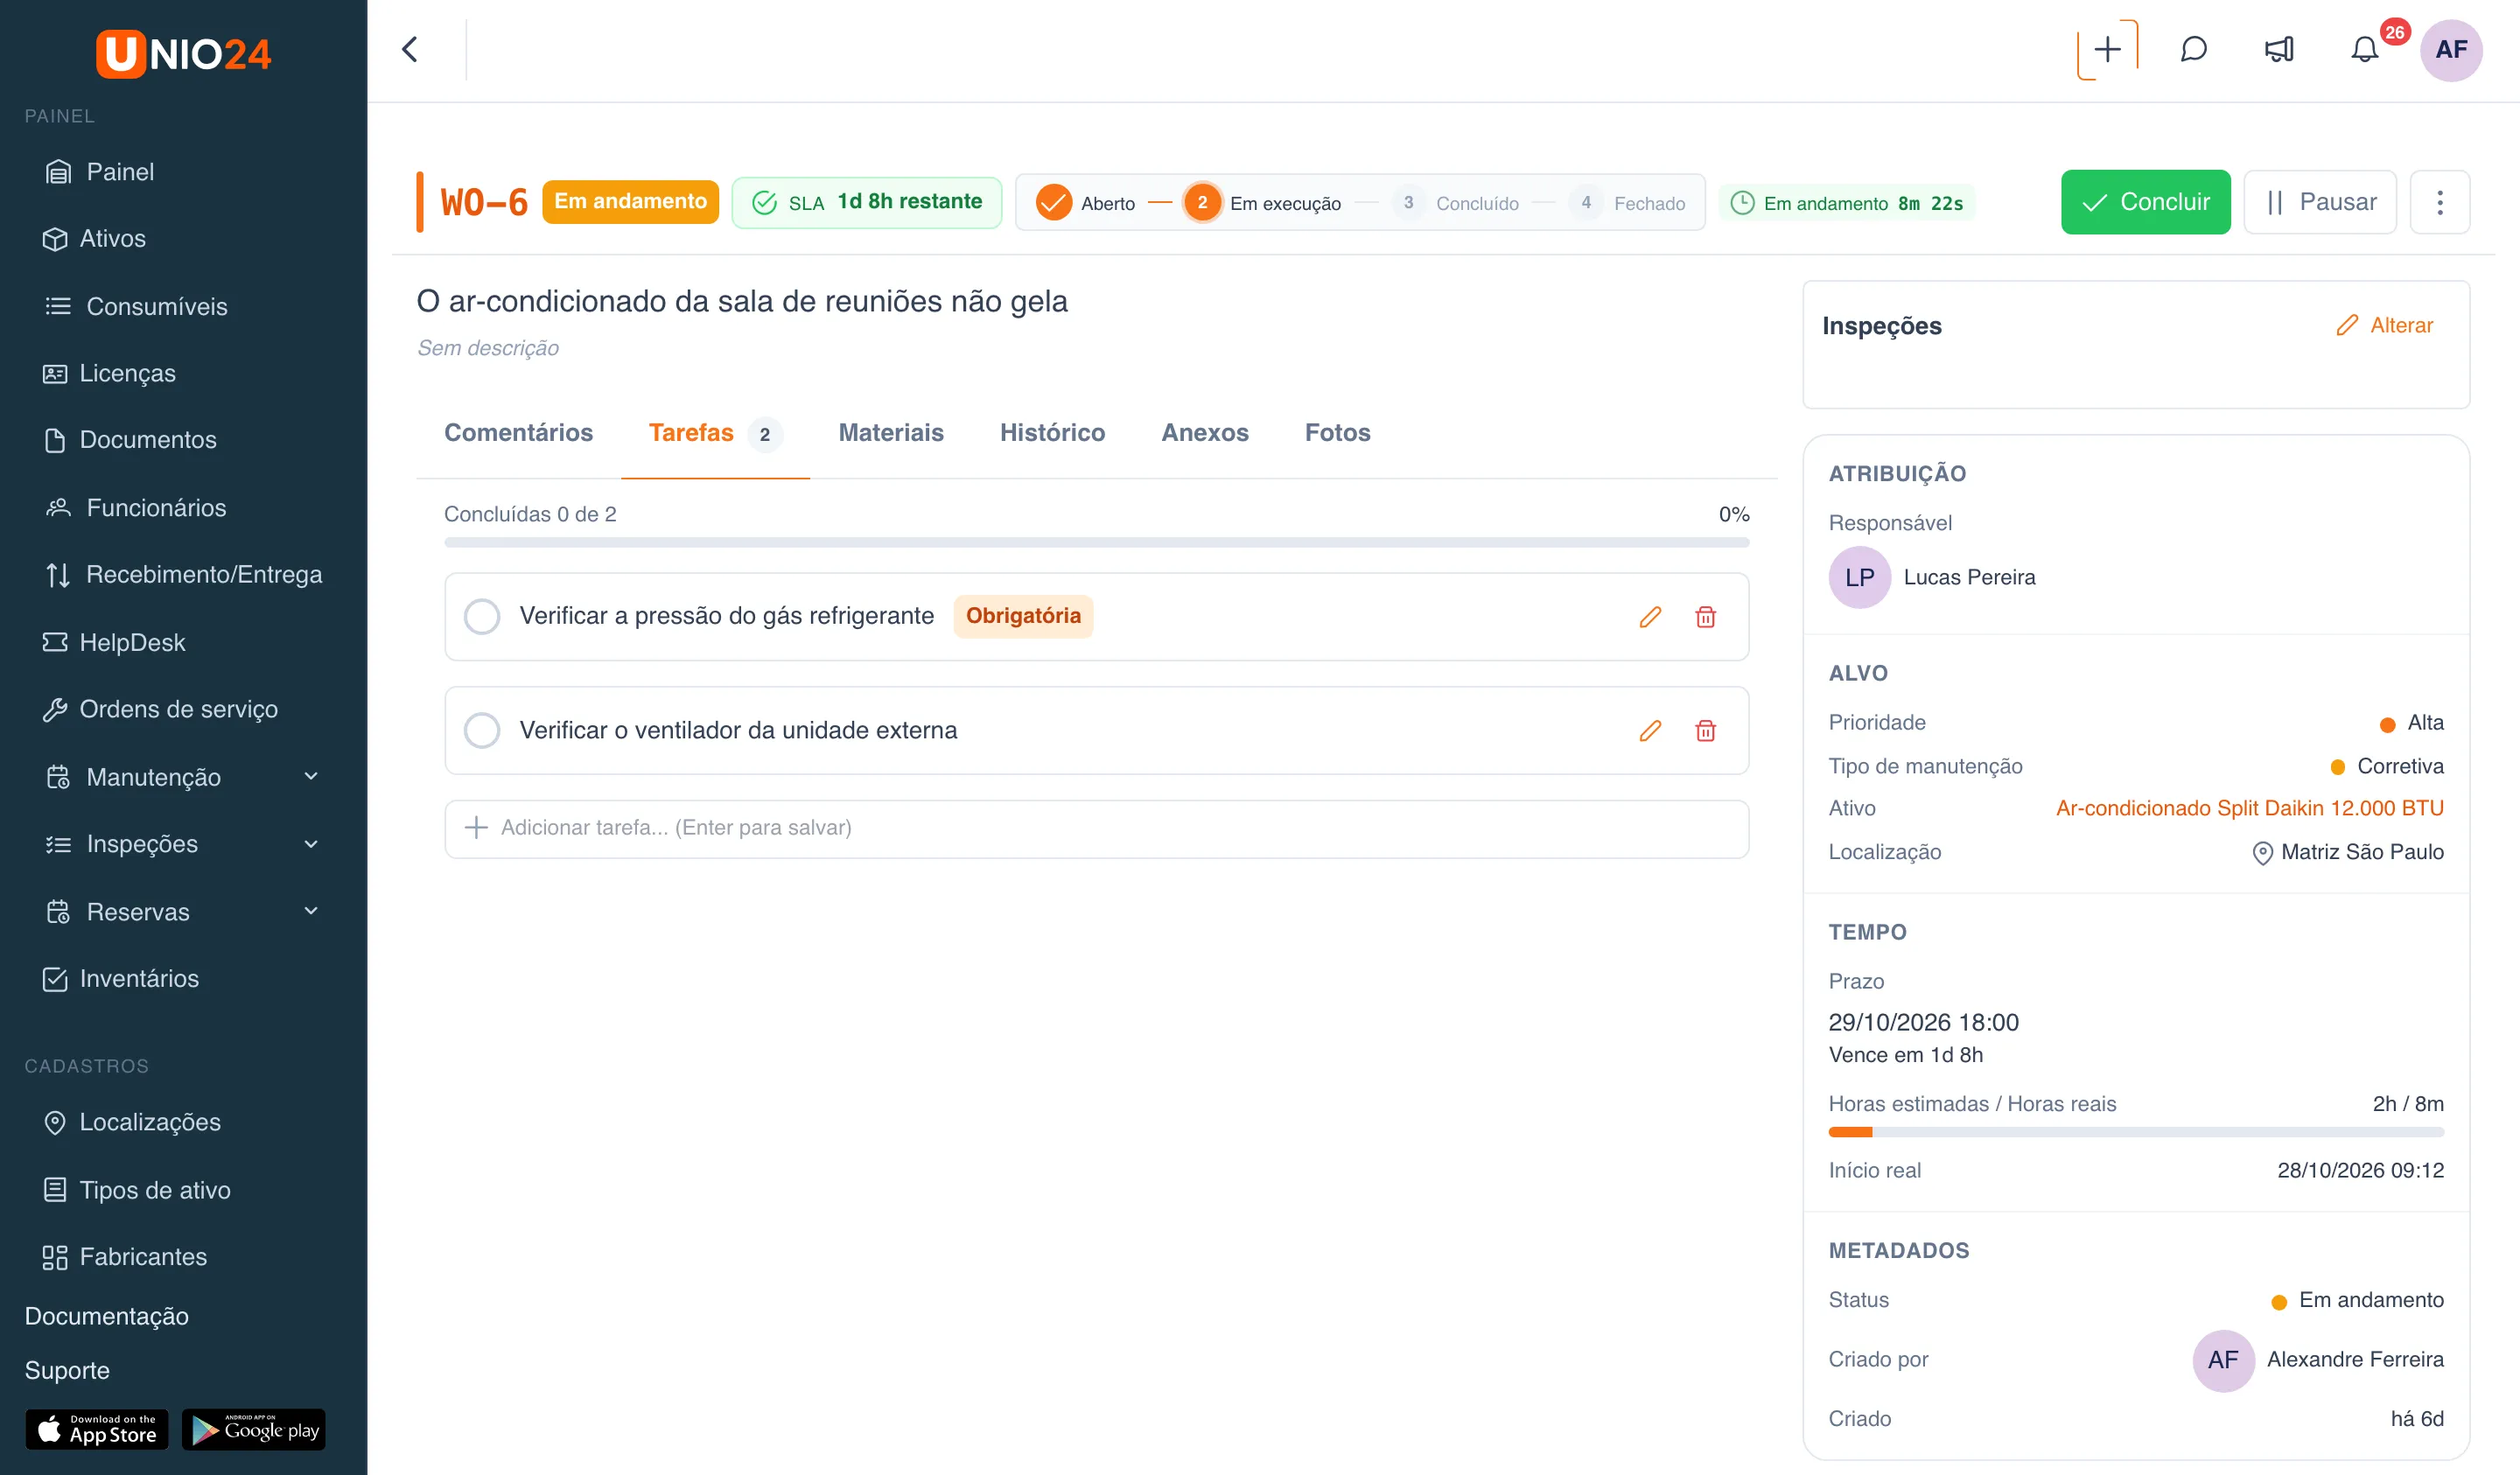Delete the external unit fan task
Screen dimensions: 2520x1475
tap(1705, 730)
